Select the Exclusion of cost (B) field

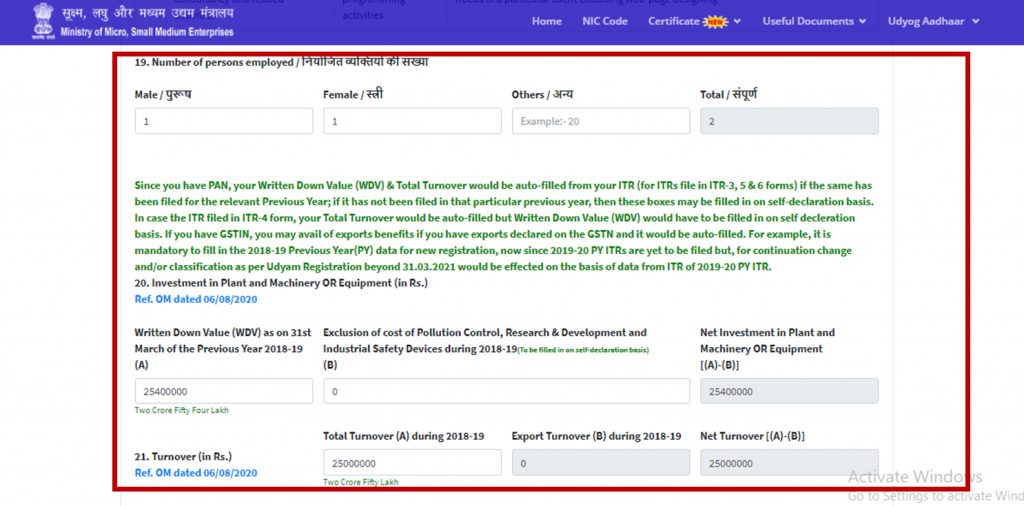506,391
